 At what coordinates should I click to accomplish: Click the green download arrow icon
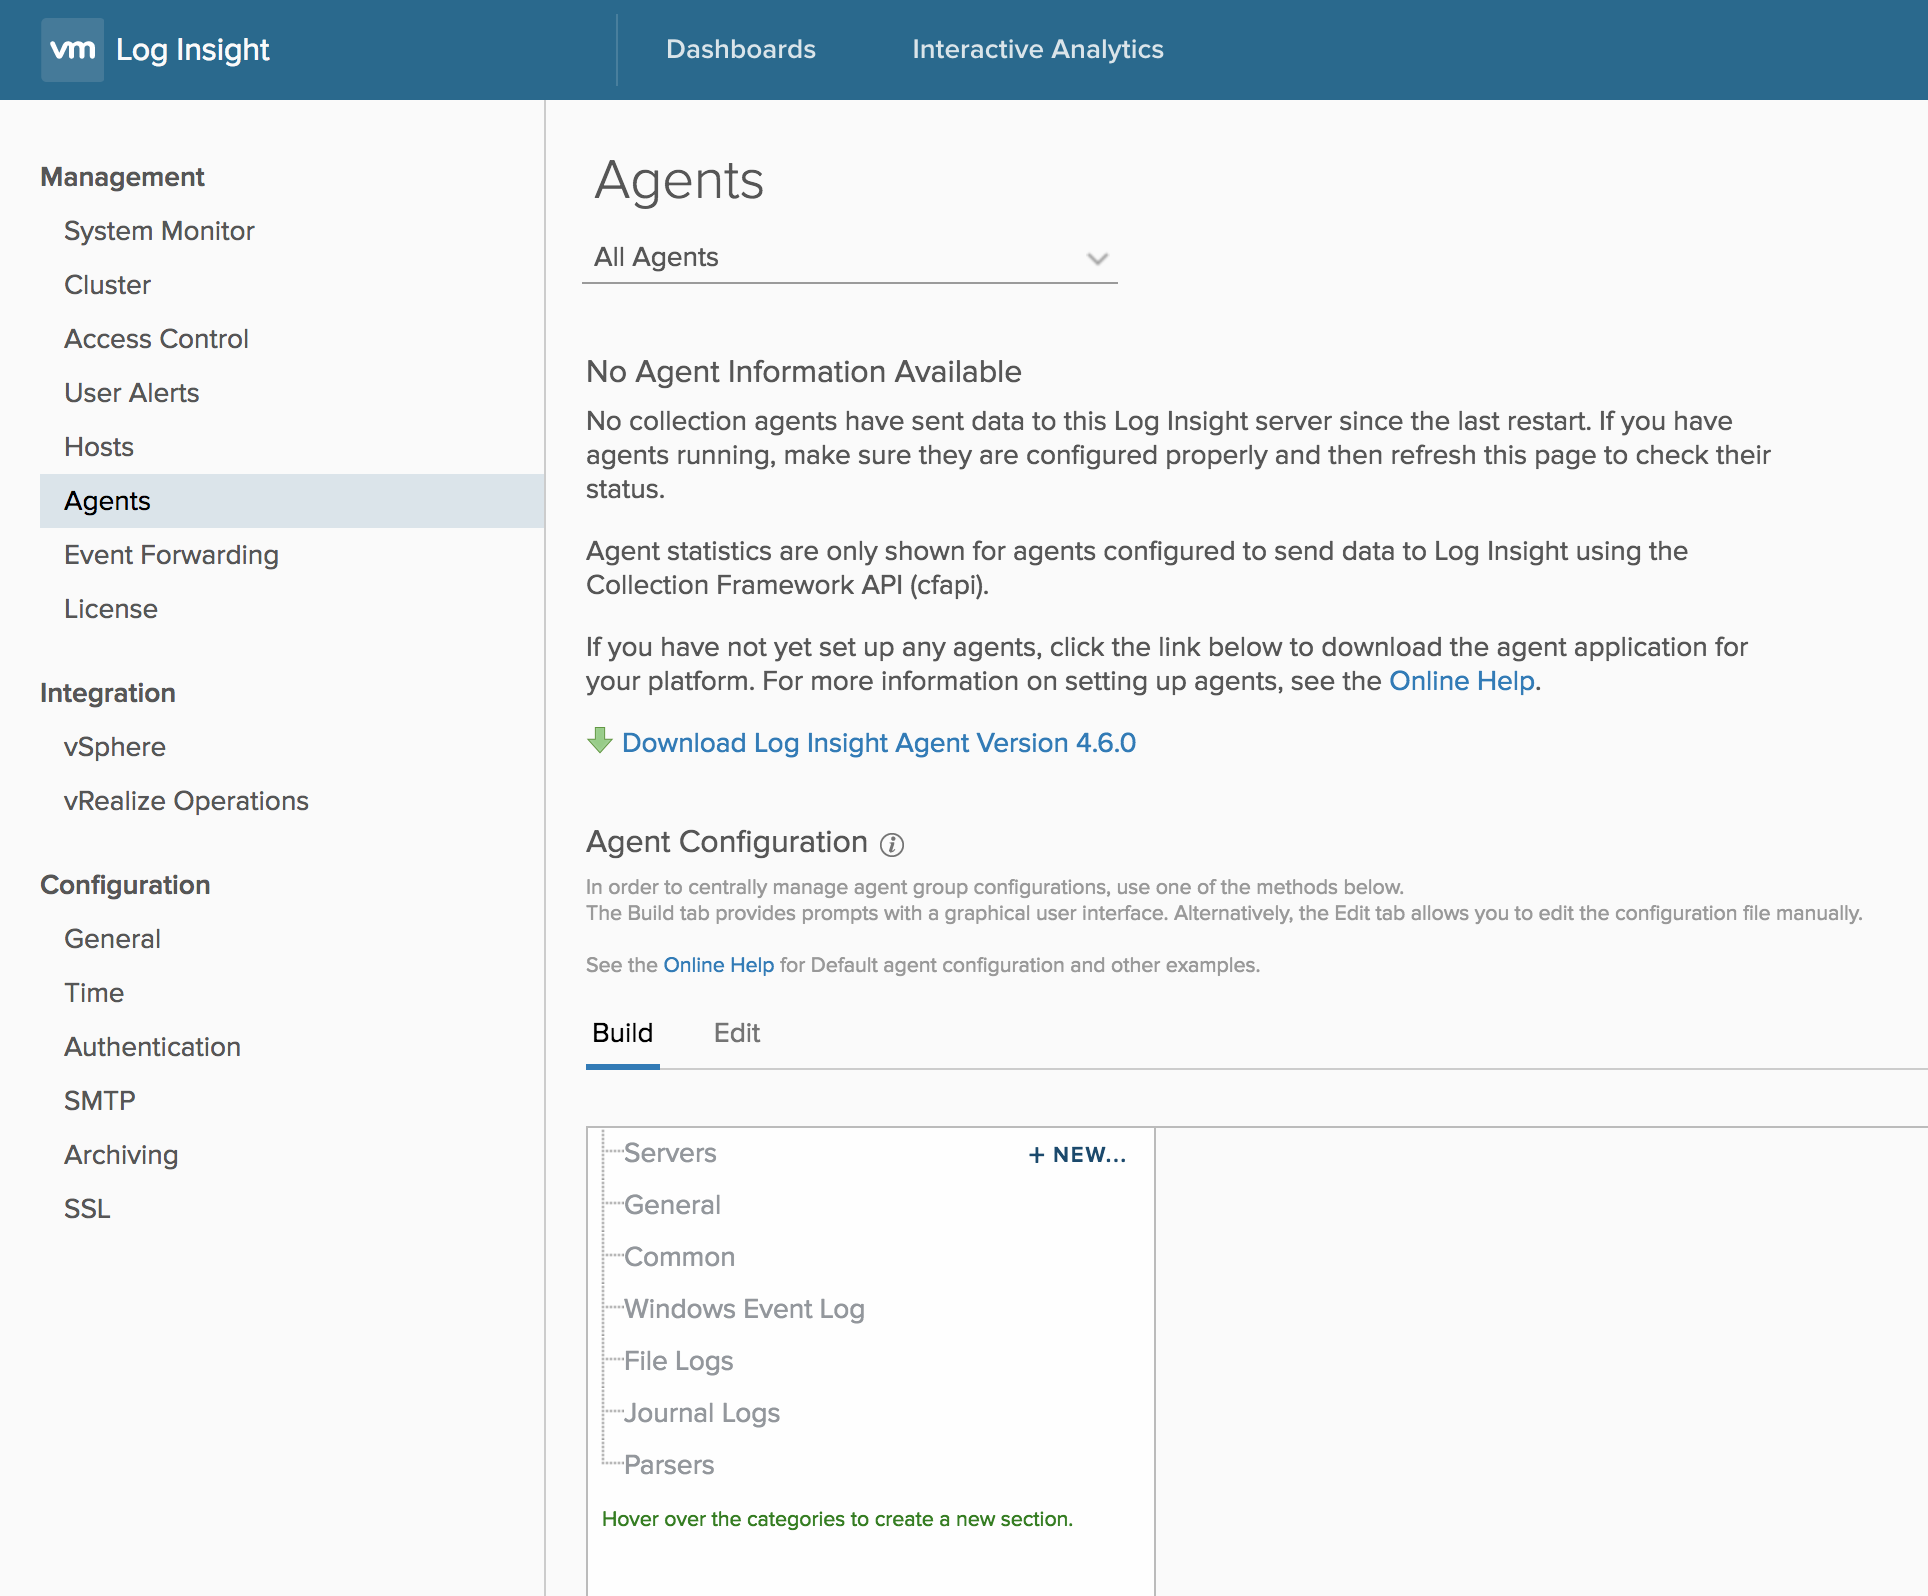pos(599,741)
